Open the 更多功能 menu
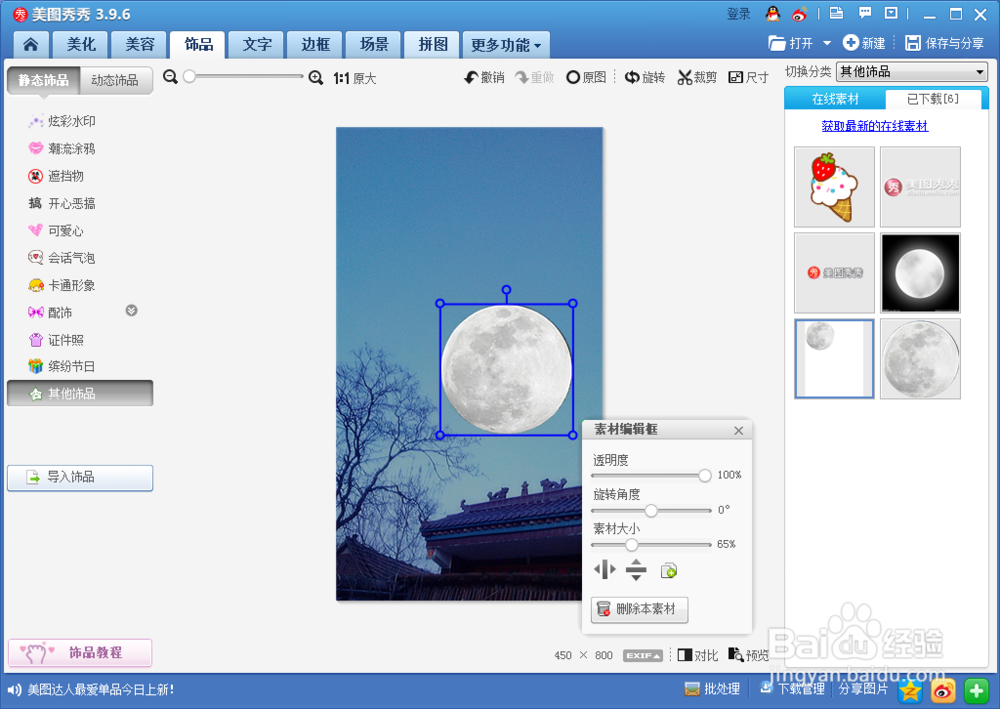Screen dimensions: 1000x709 (x=506, y=45)
